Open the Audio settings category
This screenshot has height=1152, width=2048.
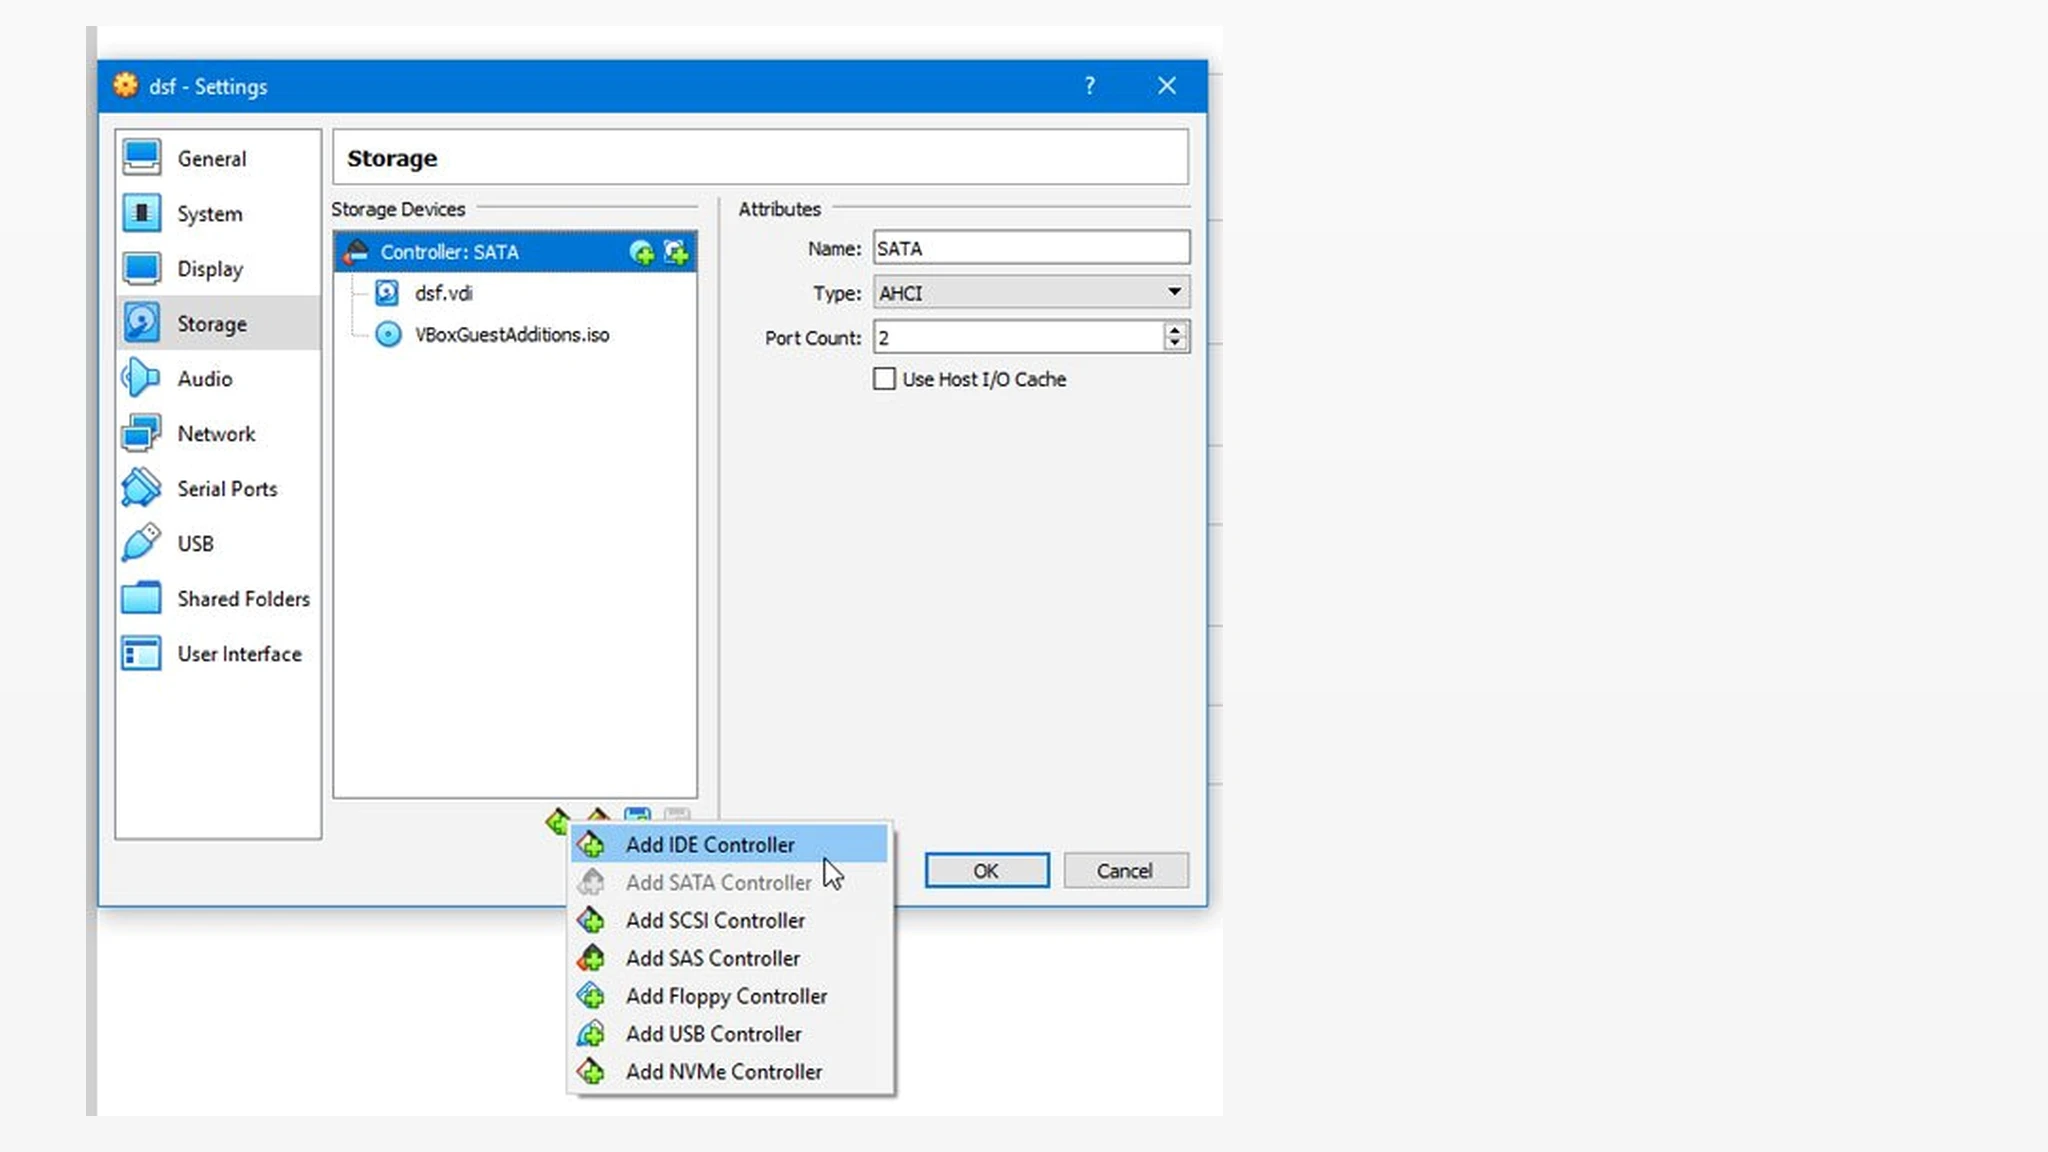click(x=218, y=378)
